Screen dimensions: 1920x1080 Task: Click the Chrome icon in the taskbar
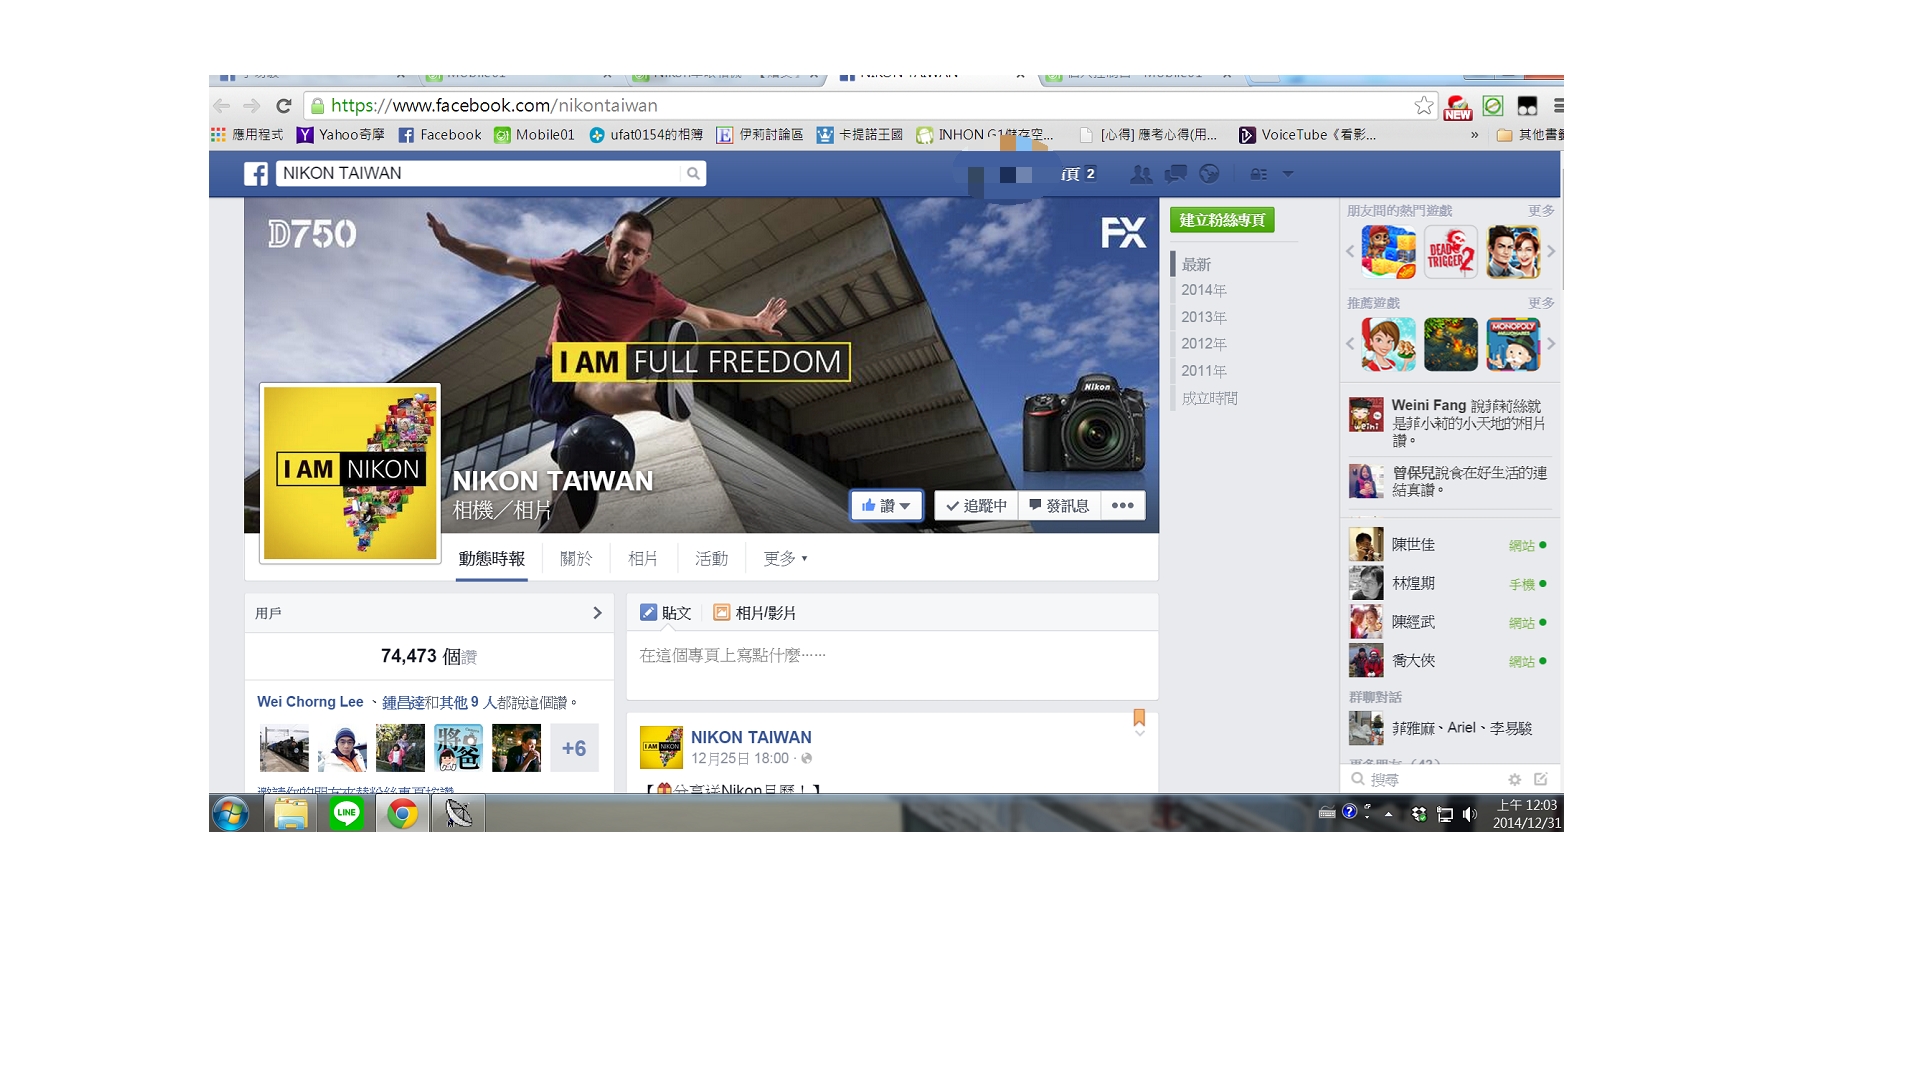(403, 814)
